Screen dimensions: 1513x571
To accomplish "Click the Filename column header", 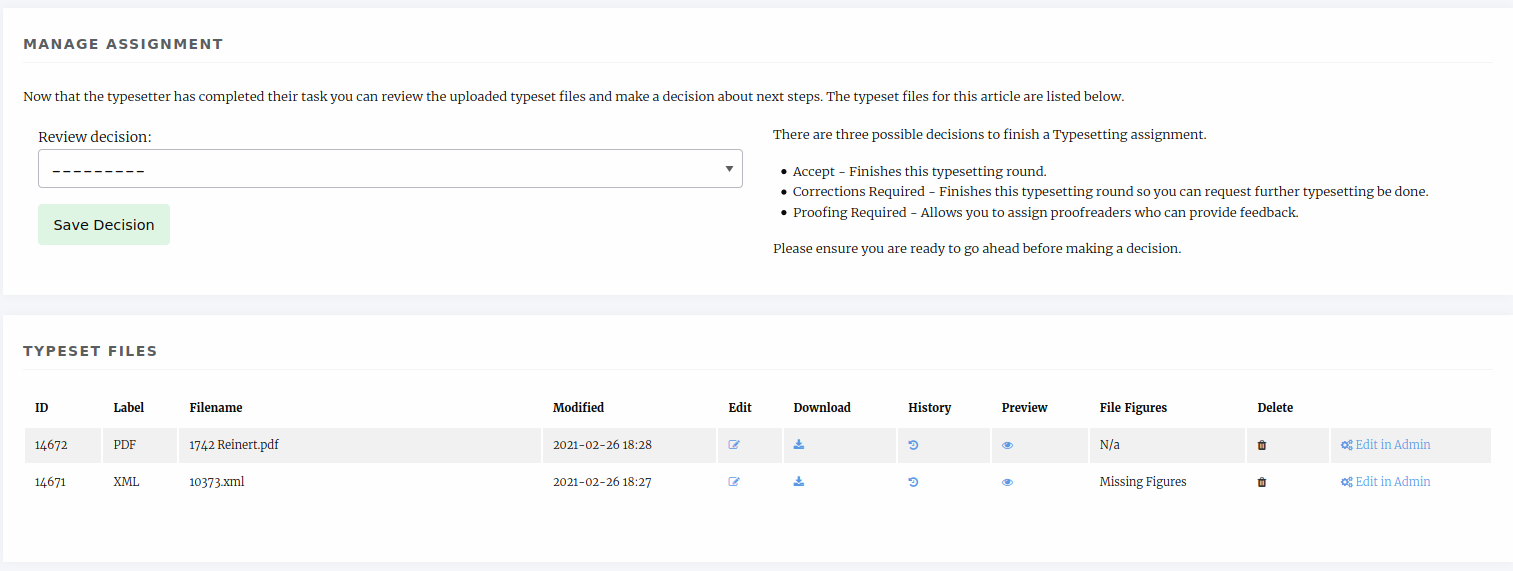I will 216,408.
